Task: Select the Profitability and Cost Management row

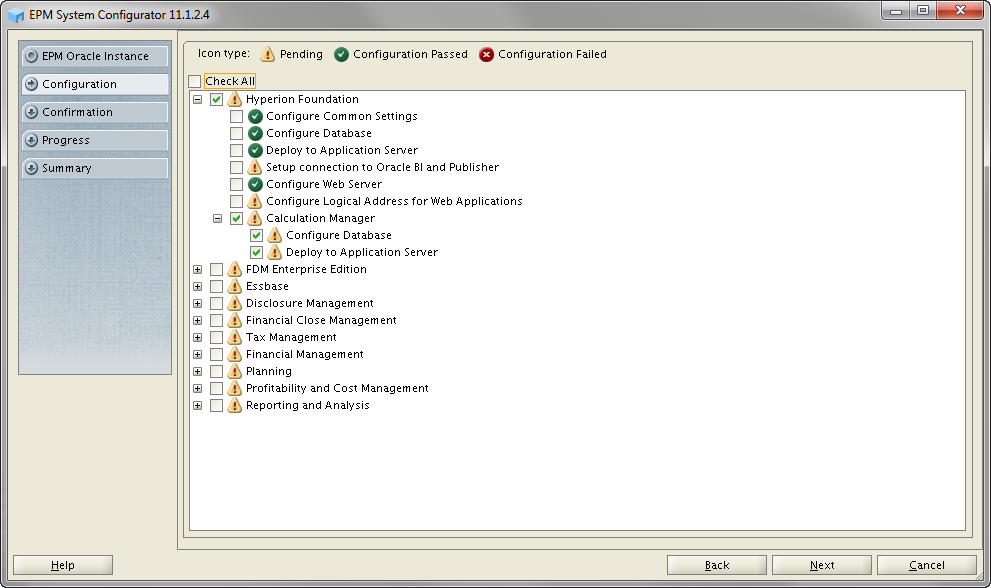Action: [337, 389]
